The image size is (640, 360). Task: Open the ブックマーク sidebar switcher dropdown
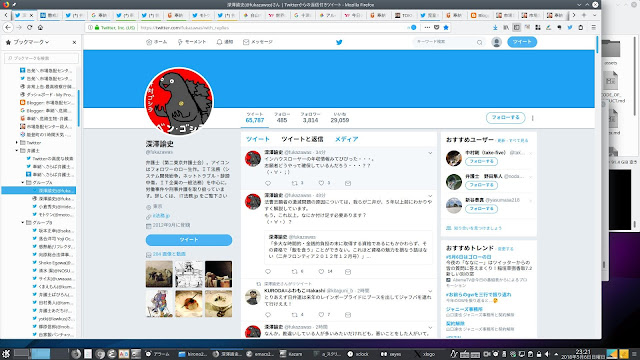(x=31, y=42)
